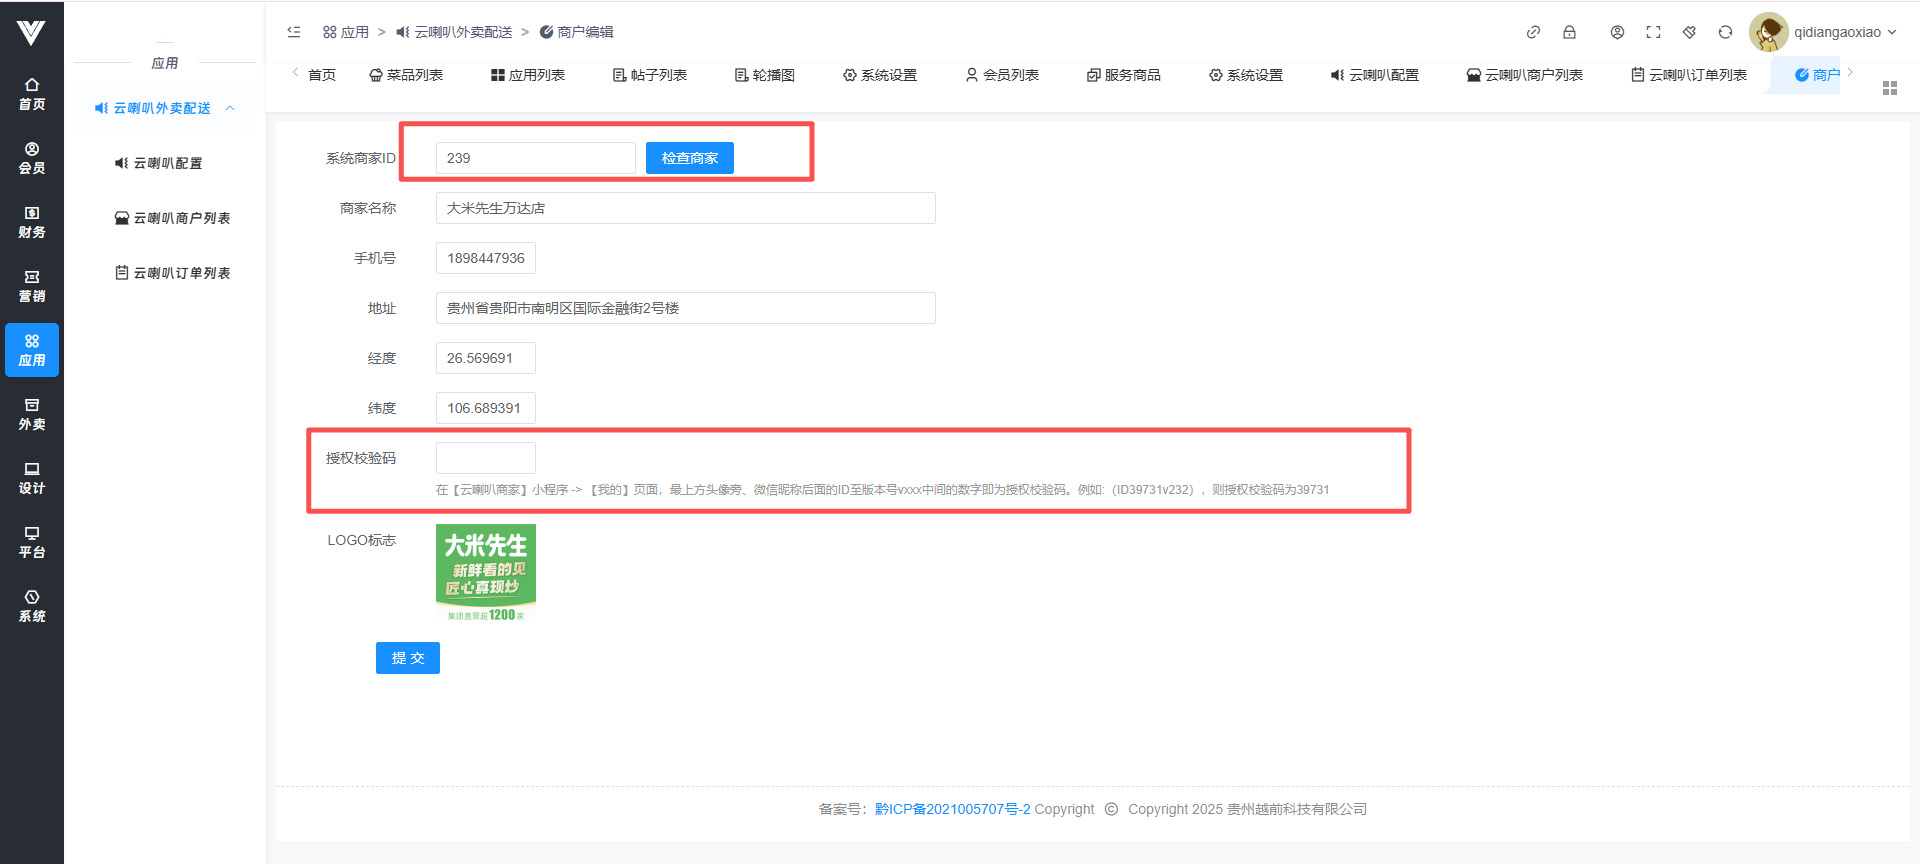Click the theme brush icon in header
Image resolution: width=1920 pixels, height=864 pixels.
click(x=1689, y=32)
